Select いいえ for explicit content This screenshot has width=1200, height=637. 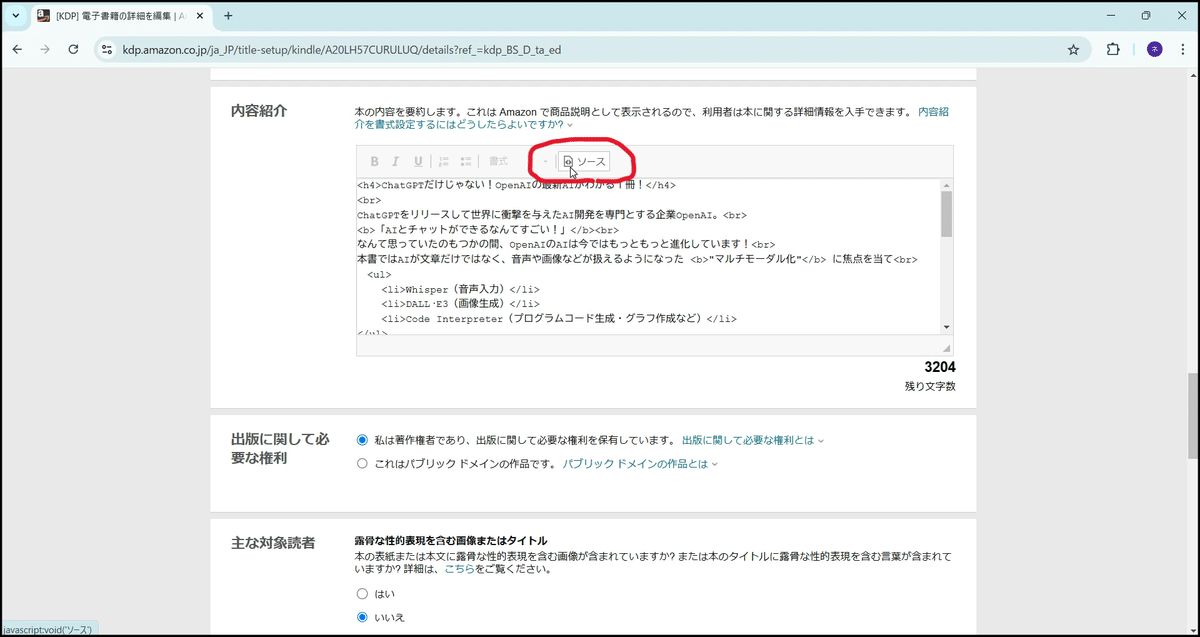tap(362, 617)
